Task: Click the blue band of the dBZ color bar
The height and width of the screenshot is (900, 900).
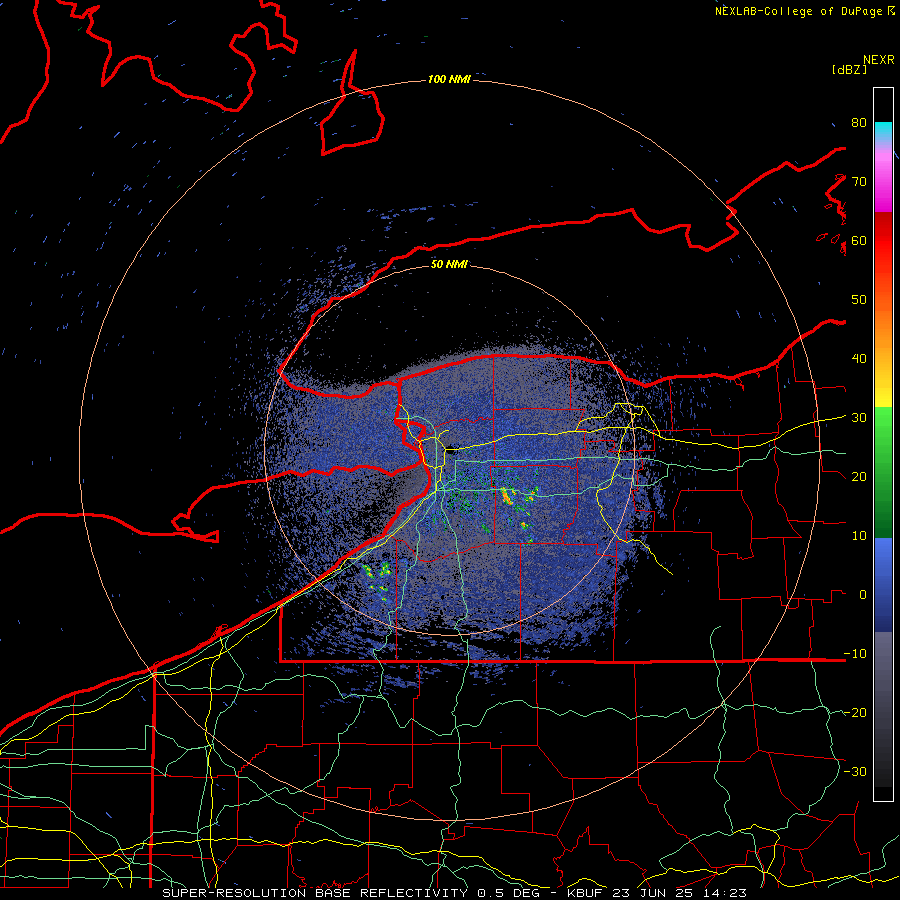Action: pyautogui.click(x=883, y=585)
